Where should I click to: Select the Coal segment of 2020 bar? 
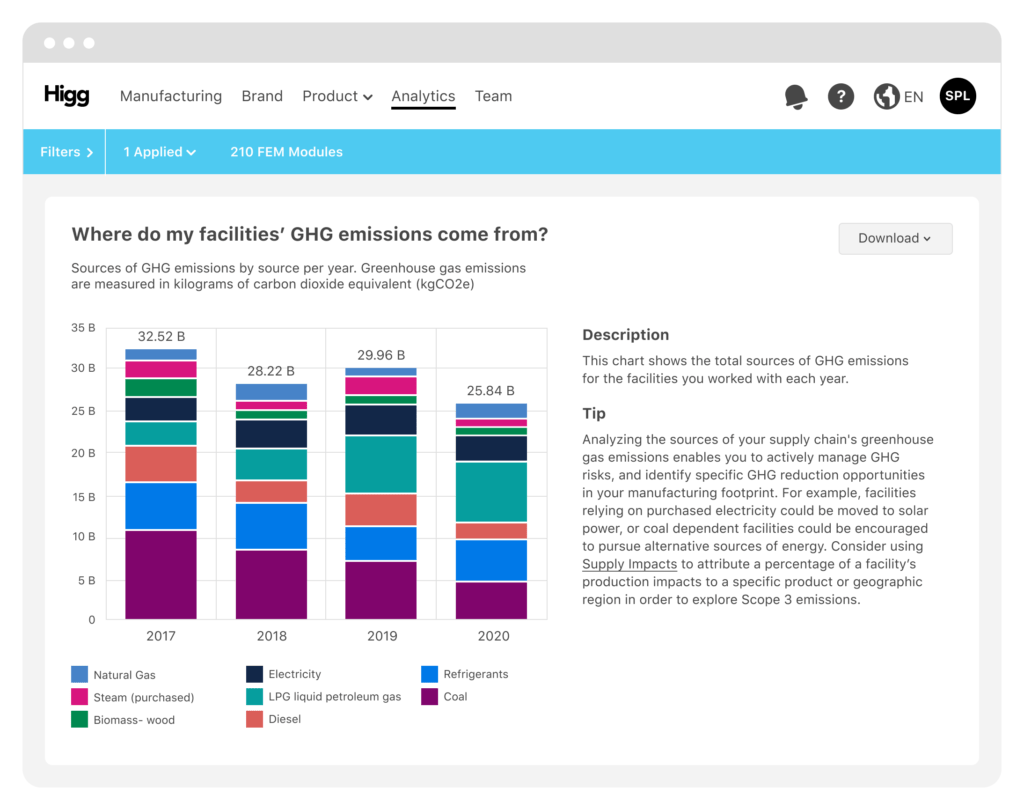click(x=491, y=600)
